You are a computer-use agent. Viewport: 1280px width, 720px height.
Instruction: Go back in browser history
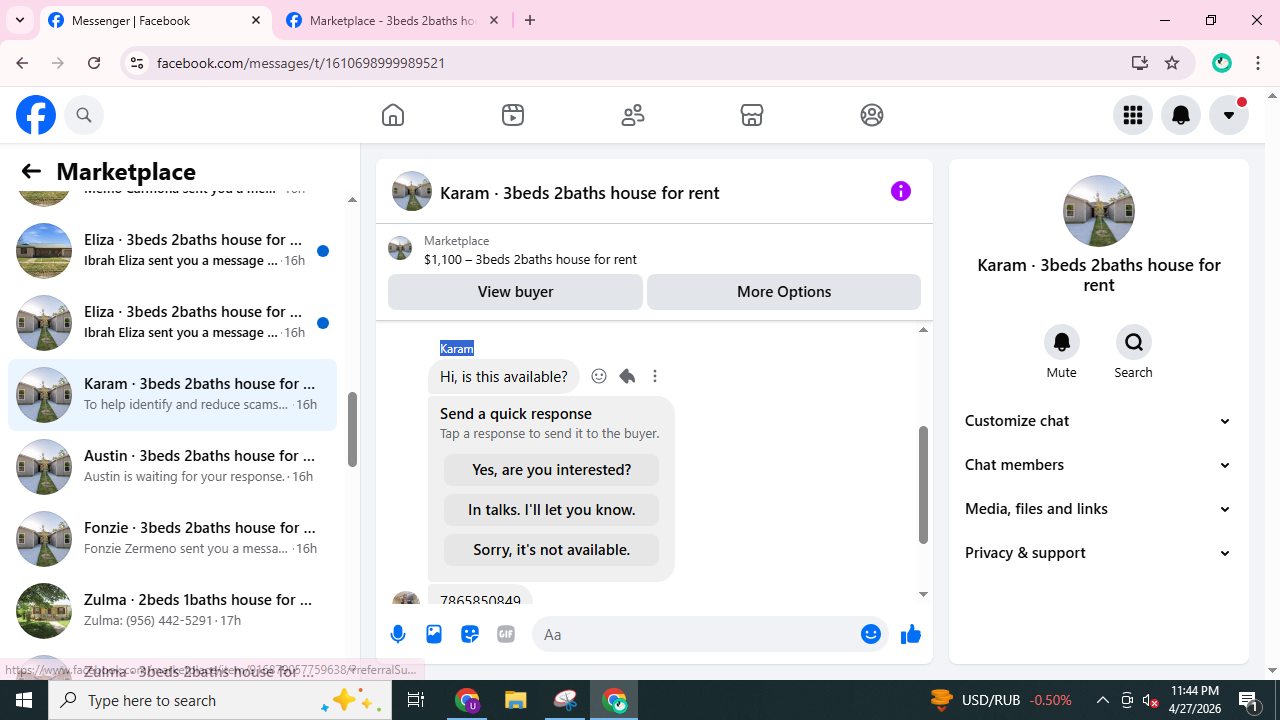point(22,63)
